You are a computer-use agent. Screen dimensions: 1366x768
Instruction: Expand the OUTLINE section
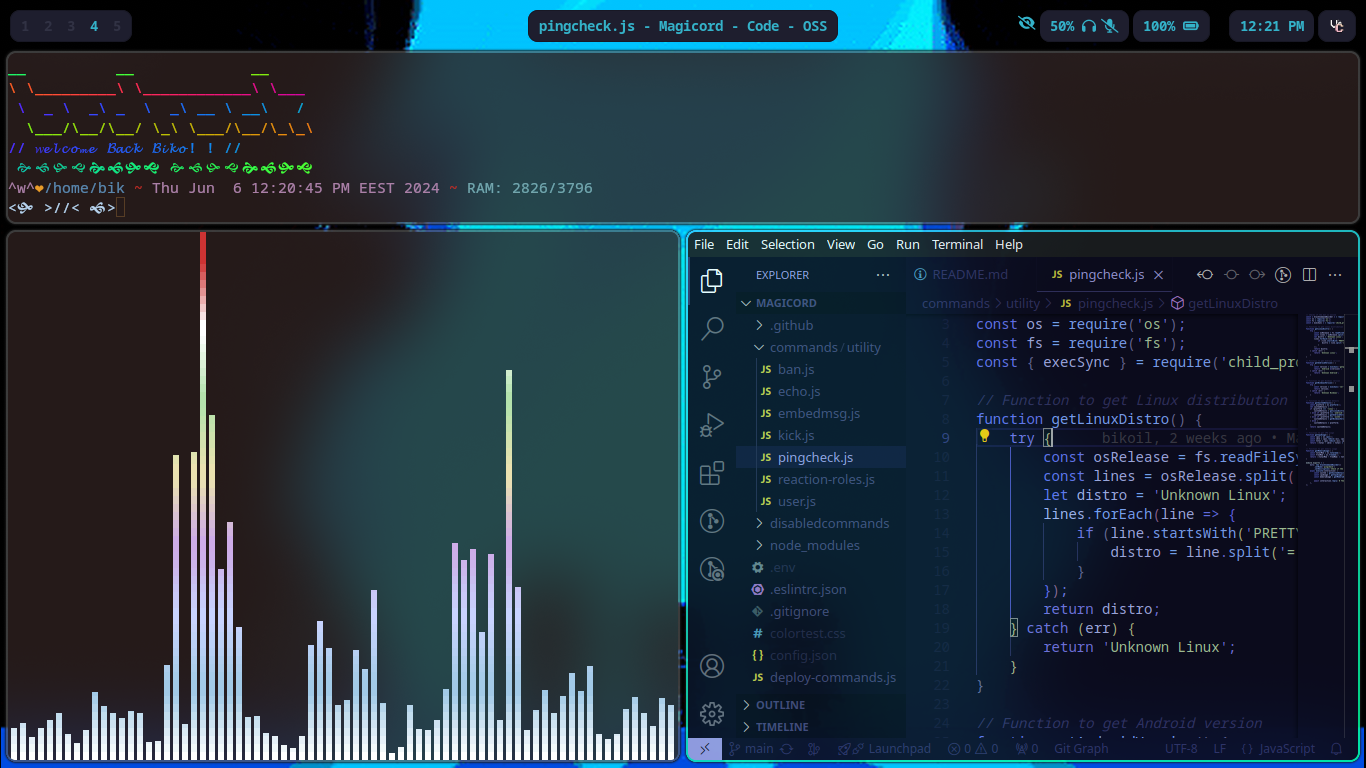[821, 705]
